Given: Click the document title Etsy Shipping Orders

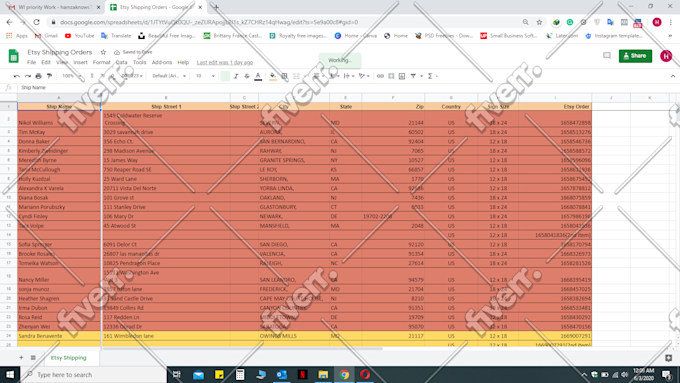Looking at the screenshot, I should pos(60,52).
